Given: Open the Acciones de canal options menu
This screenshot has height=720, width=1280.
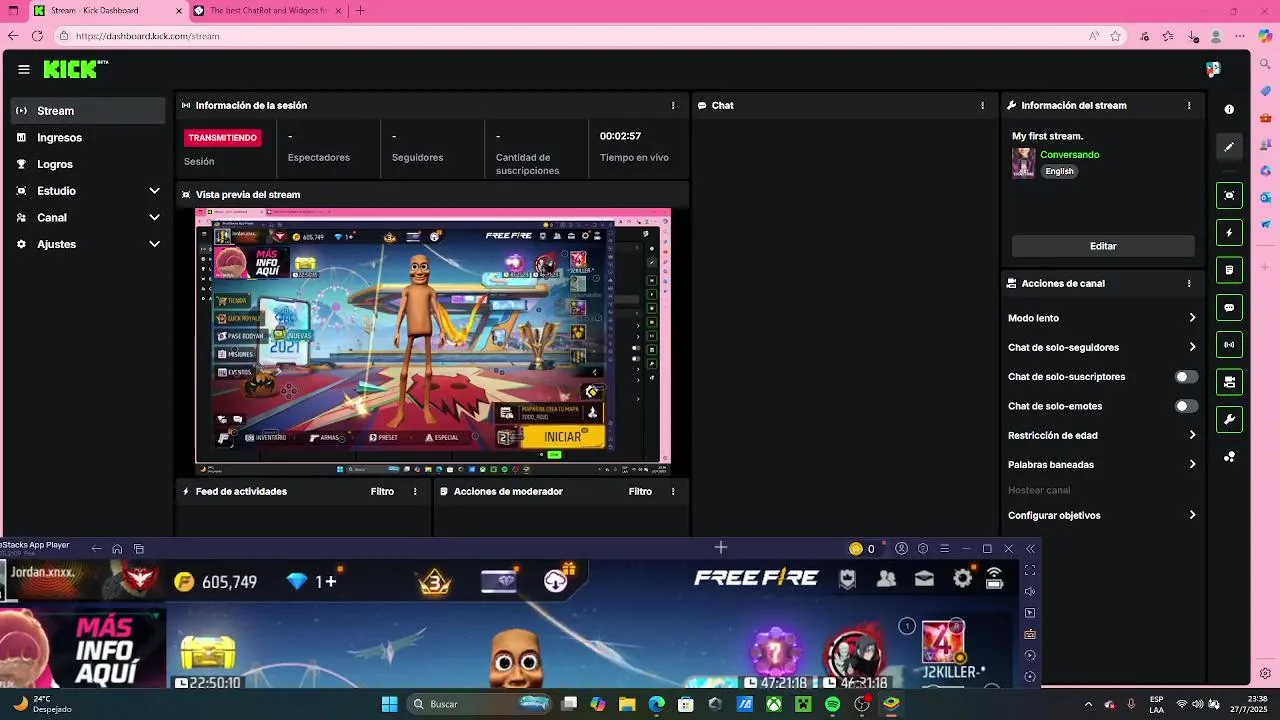Looking at the screenshot, I should point(1189,283).
